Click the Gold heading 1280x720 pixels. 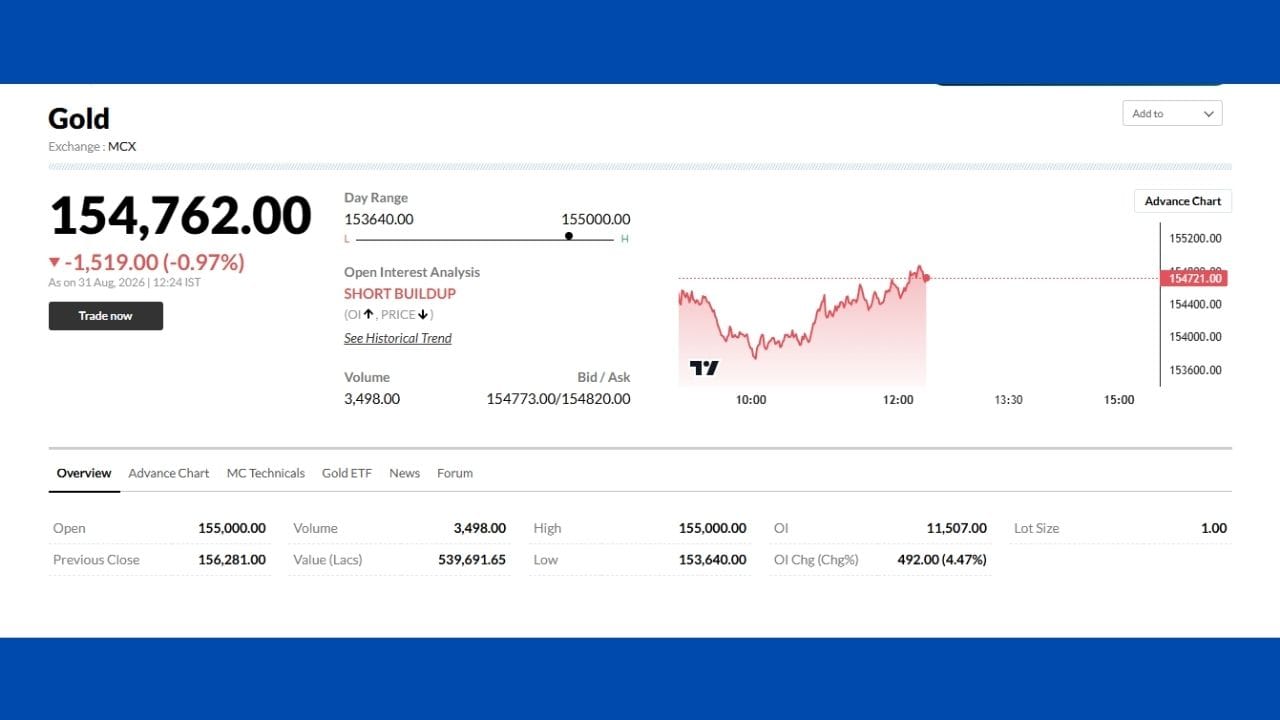[79, 118]
